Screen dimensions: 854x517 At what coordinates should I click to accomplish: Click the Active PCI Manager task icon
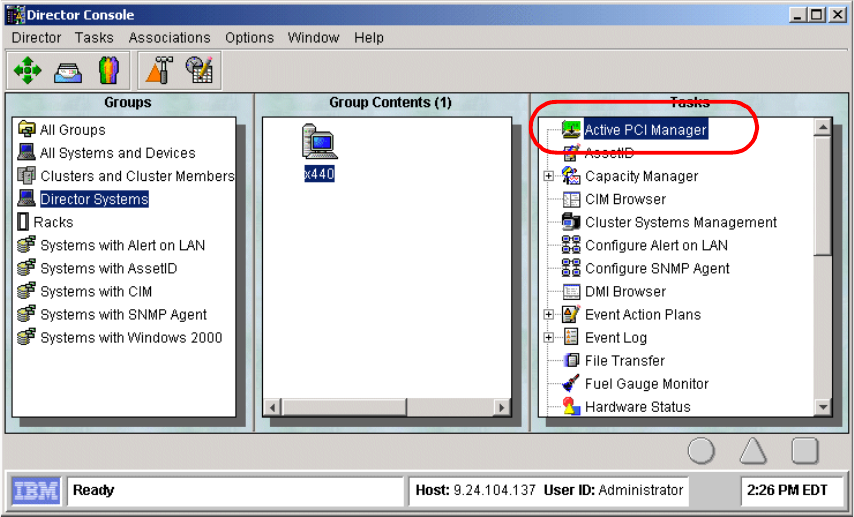pos(571,130)
